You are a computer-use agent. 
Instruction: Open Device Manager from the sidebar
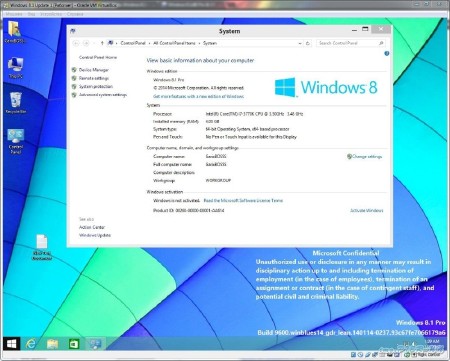point(94,70)
